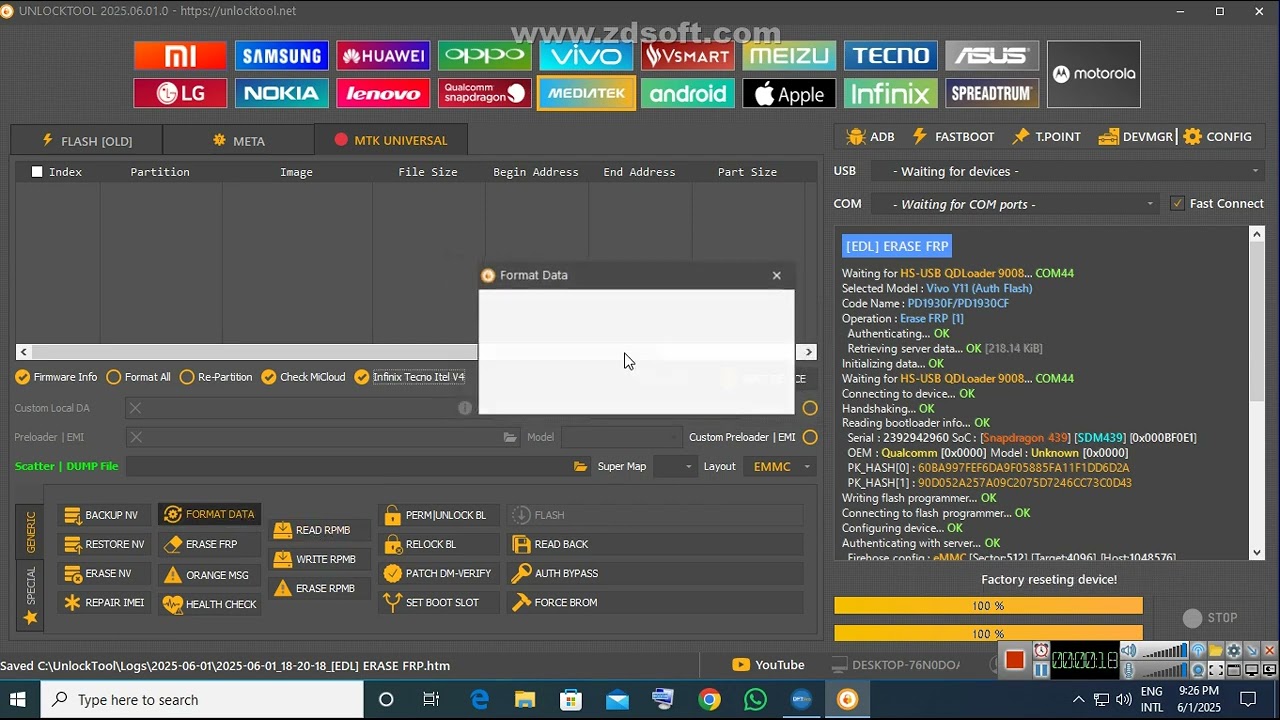Open the Vsmart brand section
Viewport: 1280px width, 720px height.
tap(688, 56)
